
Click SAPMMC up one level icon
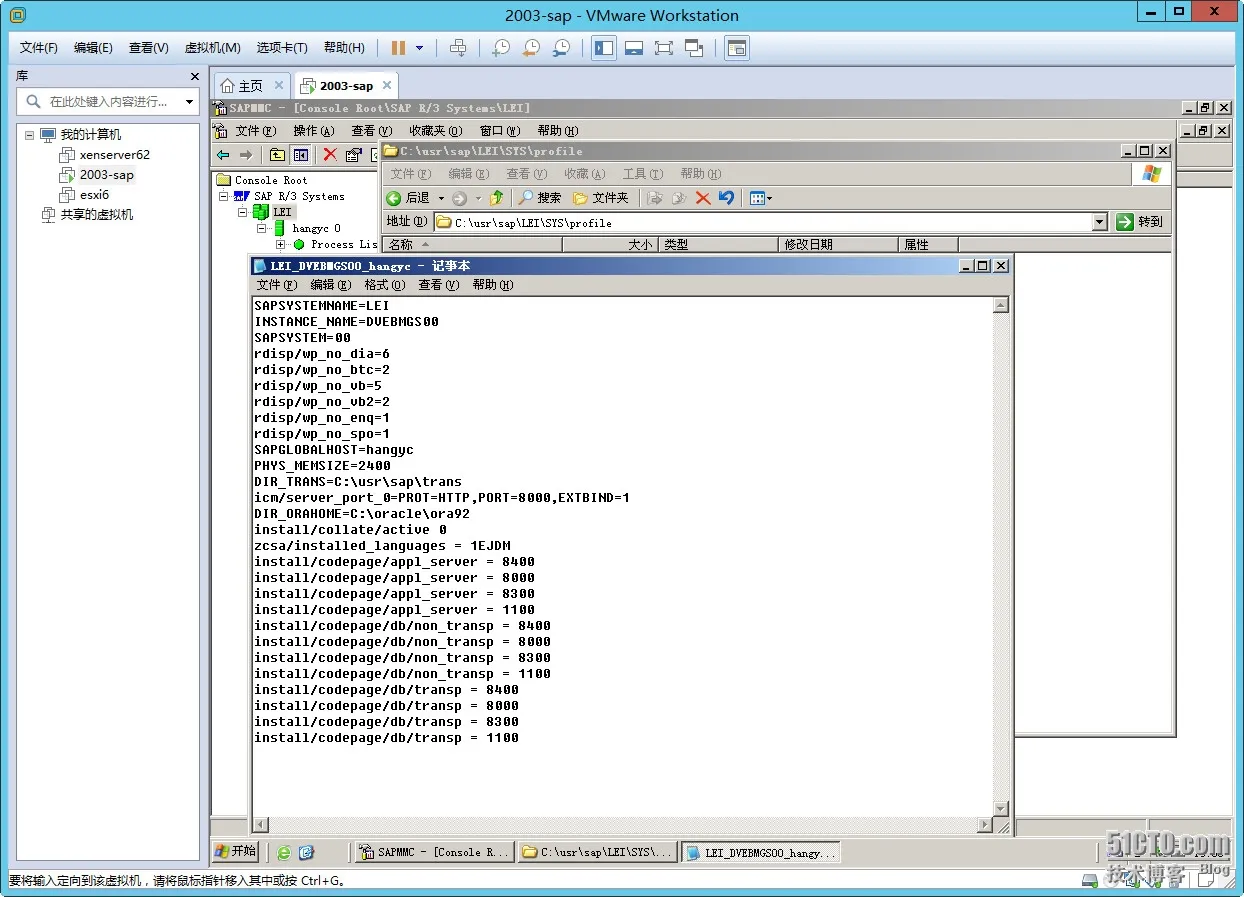[x=277, y=155]
